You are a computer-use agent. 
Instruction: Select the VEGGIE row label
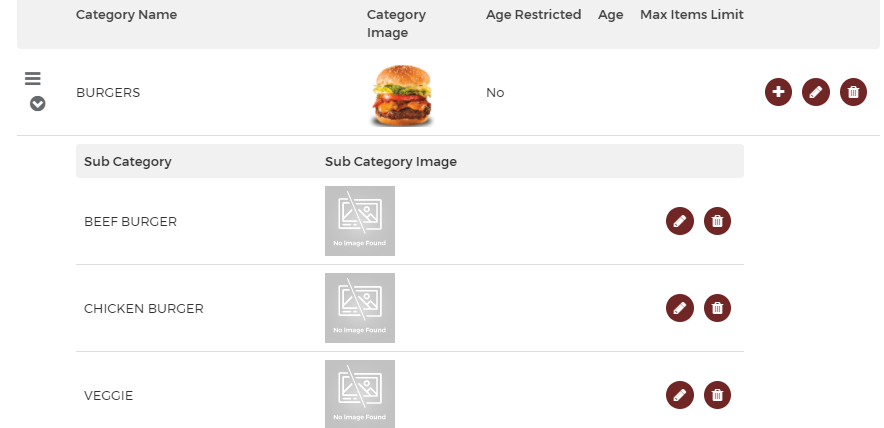point(108,395)
